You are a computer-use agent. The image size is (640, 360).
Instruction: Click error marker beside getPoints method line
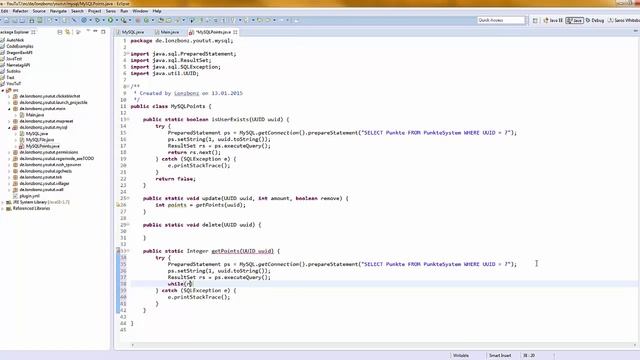(x=118, y=251)
